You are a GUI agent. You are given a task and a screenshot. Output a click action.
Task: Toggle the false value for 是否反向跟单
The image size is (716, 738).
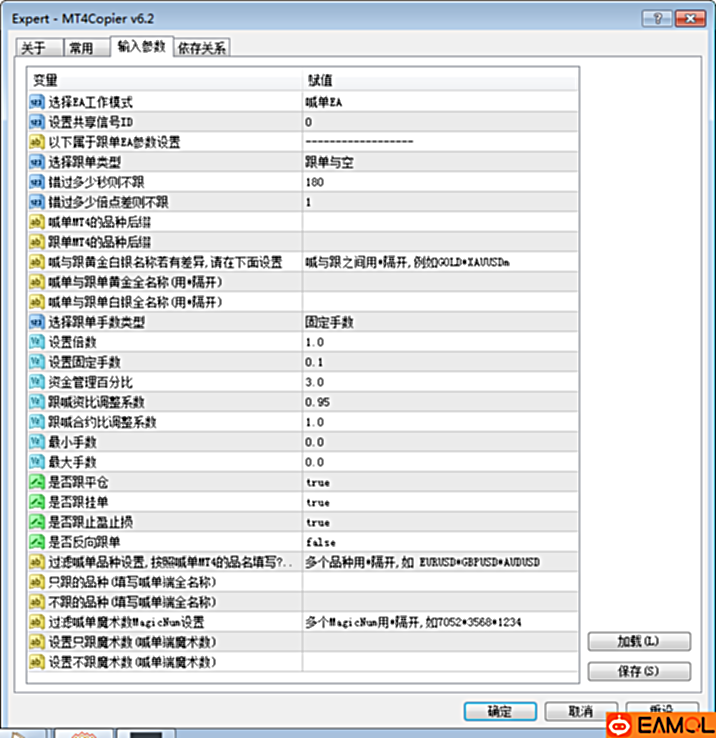(320, 542)
